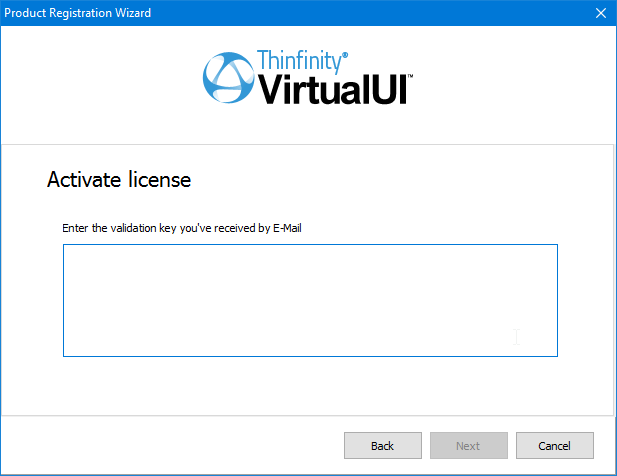Click the Thinfinity VirtualUI globe logo
617x476 pixels.
pos(228,77)
